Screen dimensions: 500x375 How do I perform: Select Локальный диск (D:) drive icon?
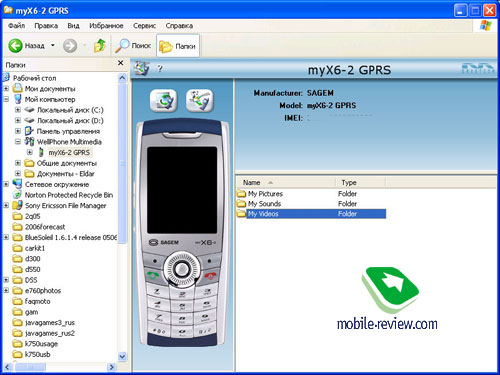pyautogui.click(x=29, y=121)
